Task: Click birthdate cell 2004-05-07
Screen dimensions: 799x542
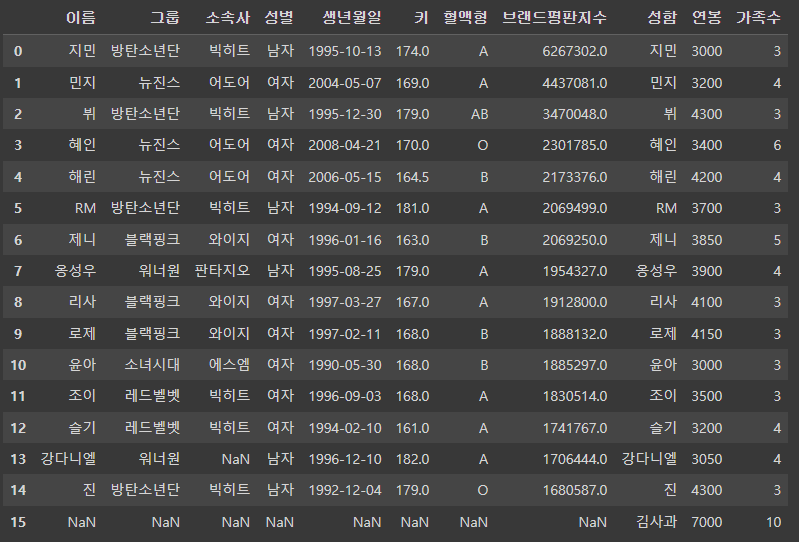Action: click(x=345, y=83)
